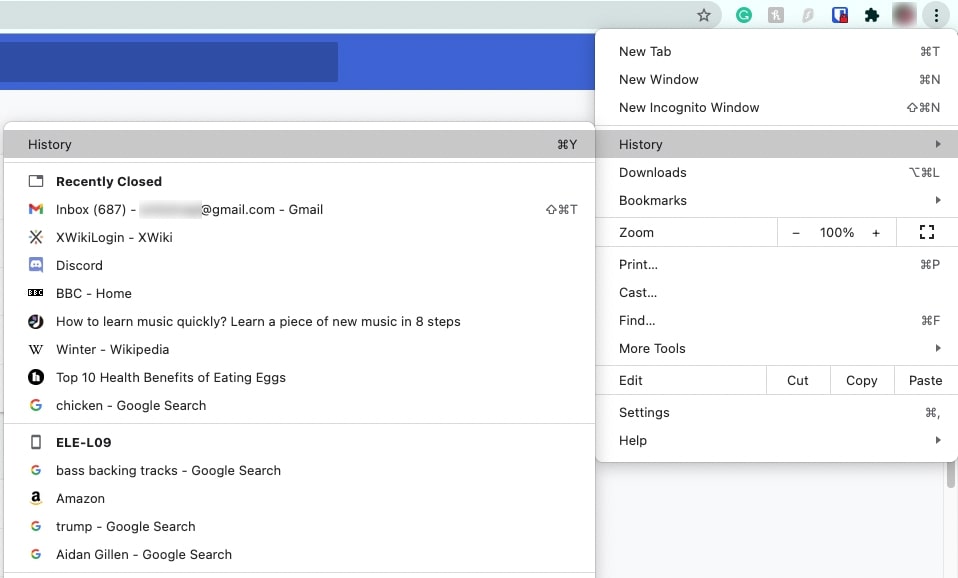Viewport: 958px width, 578px height.
Task: Reopen the Gmail Inbox tab
Action: coord(299,209)
